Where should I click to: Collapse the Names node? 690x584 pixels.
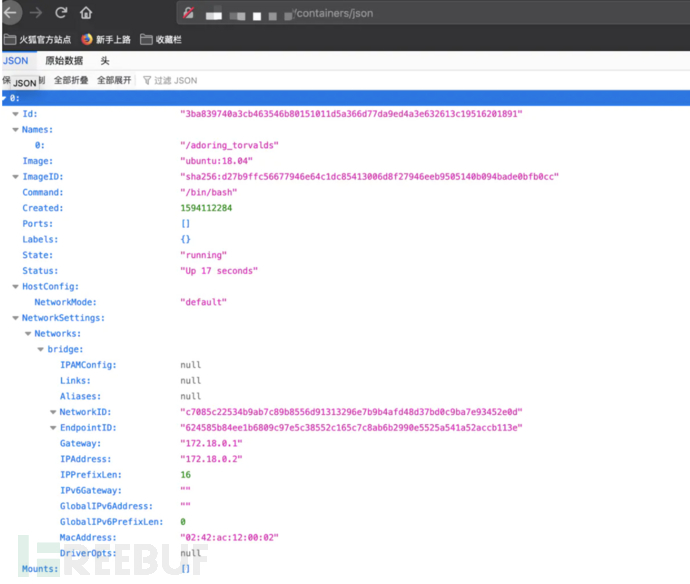pos(15,129)
